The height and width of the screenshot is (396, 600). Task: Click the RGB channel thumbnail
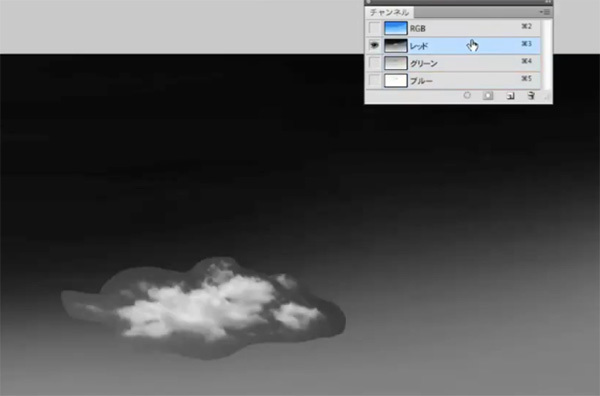(x=396, y=28)
